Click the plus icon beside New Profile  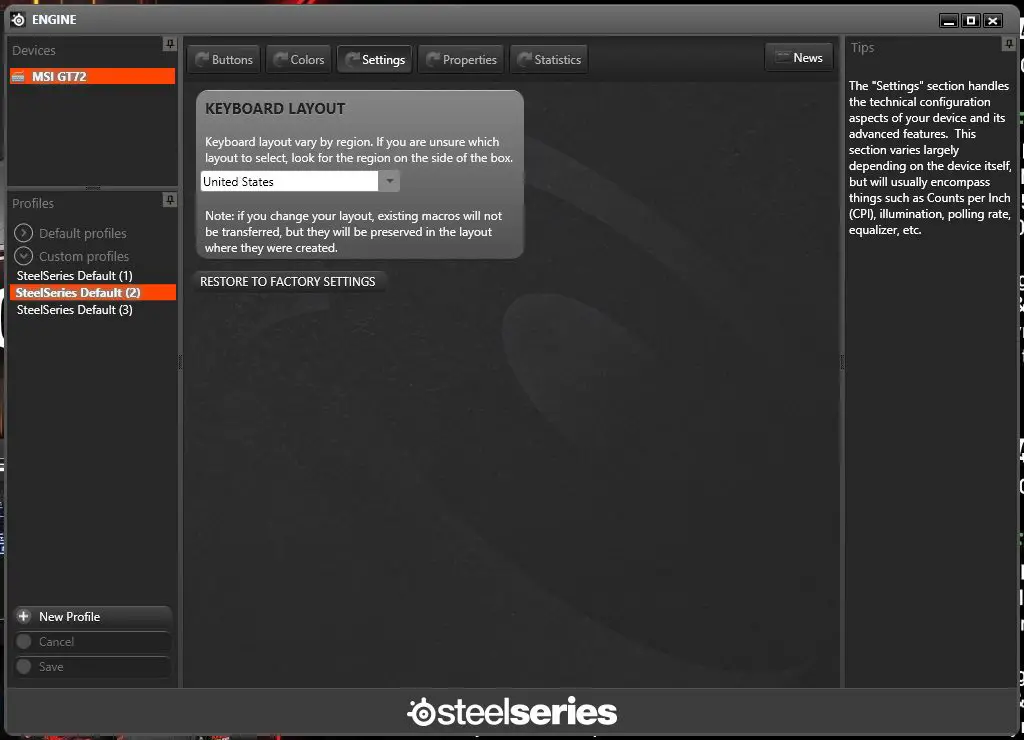point(24,616)
